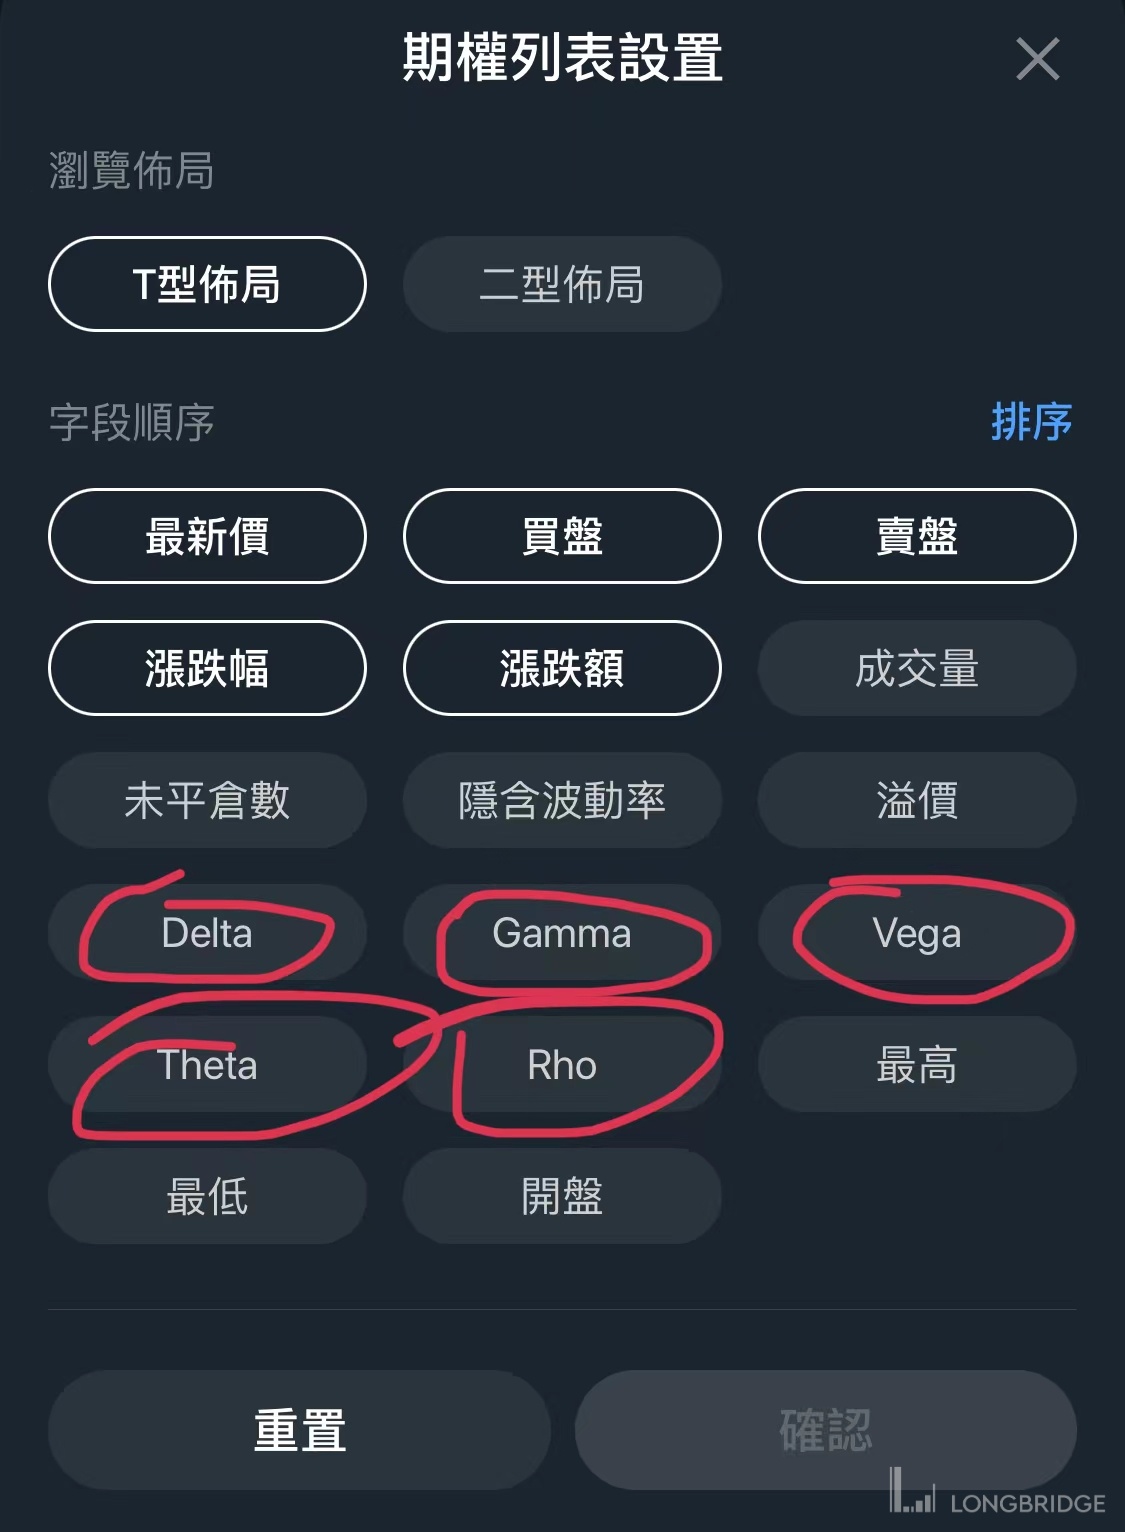The image size is (1125, 1532).
Task: Enable the 成交量 field
Action: (x=917, y=668)
